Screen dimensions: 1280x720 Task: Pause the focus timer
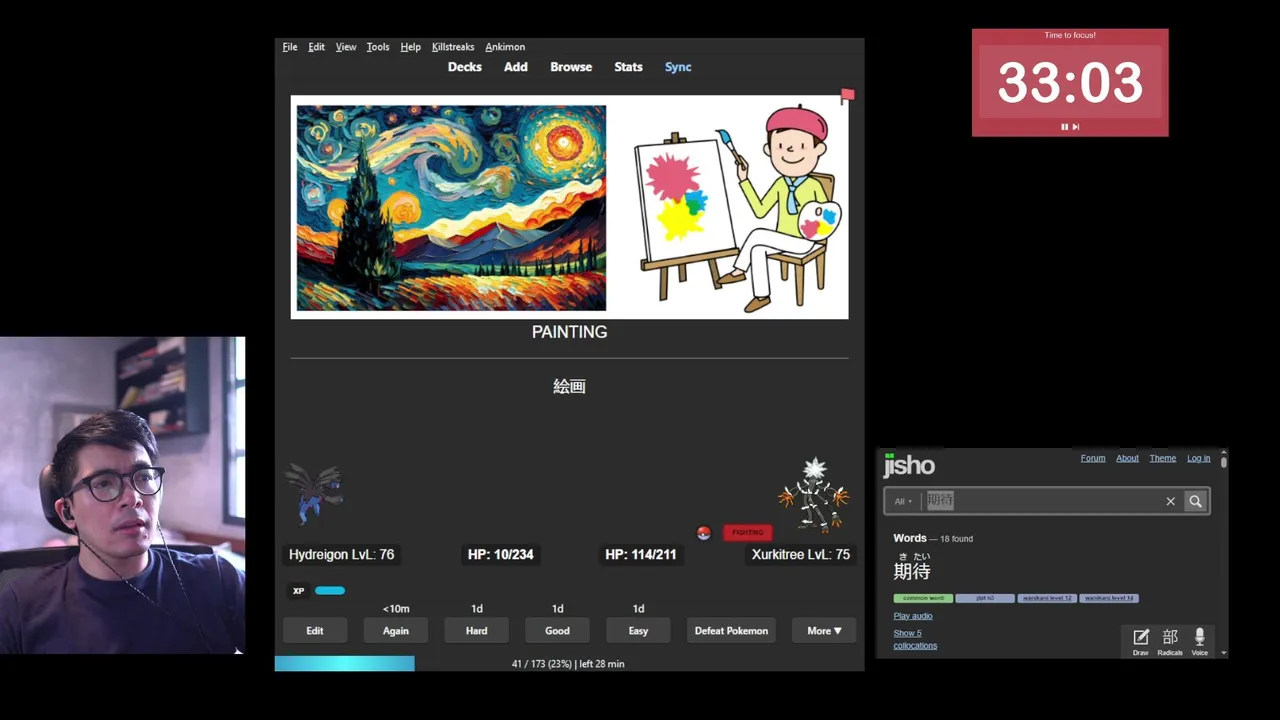tap(1064, 127)
